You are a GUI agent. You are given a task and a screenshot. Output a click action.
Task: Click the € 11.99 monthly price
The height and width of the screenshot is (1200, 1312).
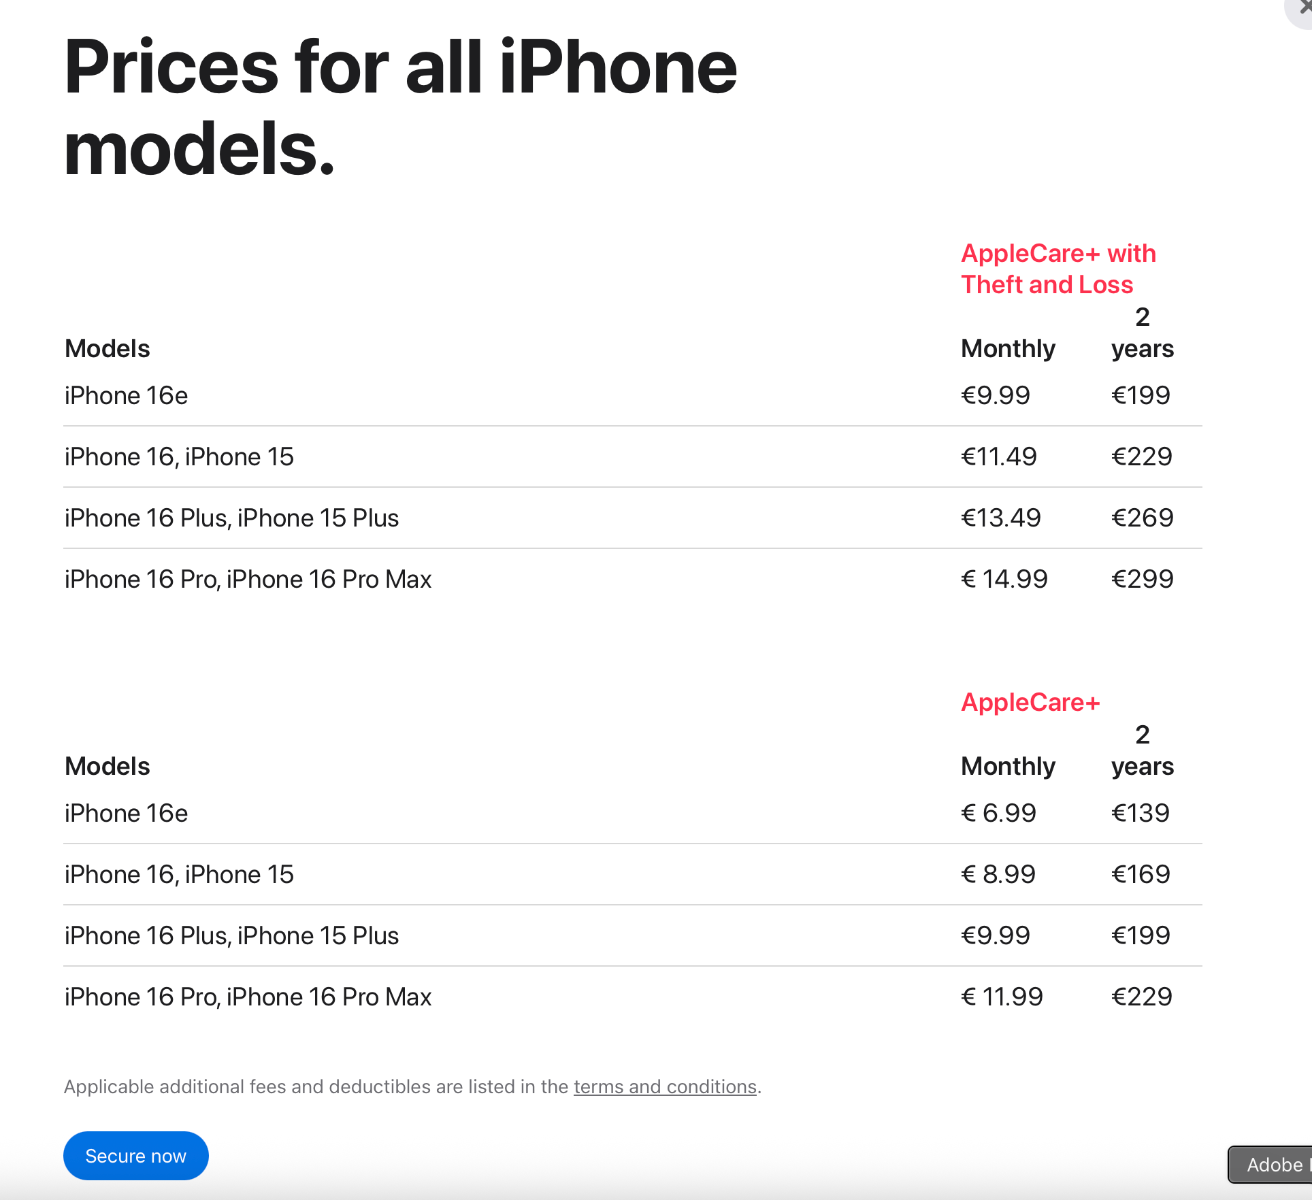tap(1002, 997)
